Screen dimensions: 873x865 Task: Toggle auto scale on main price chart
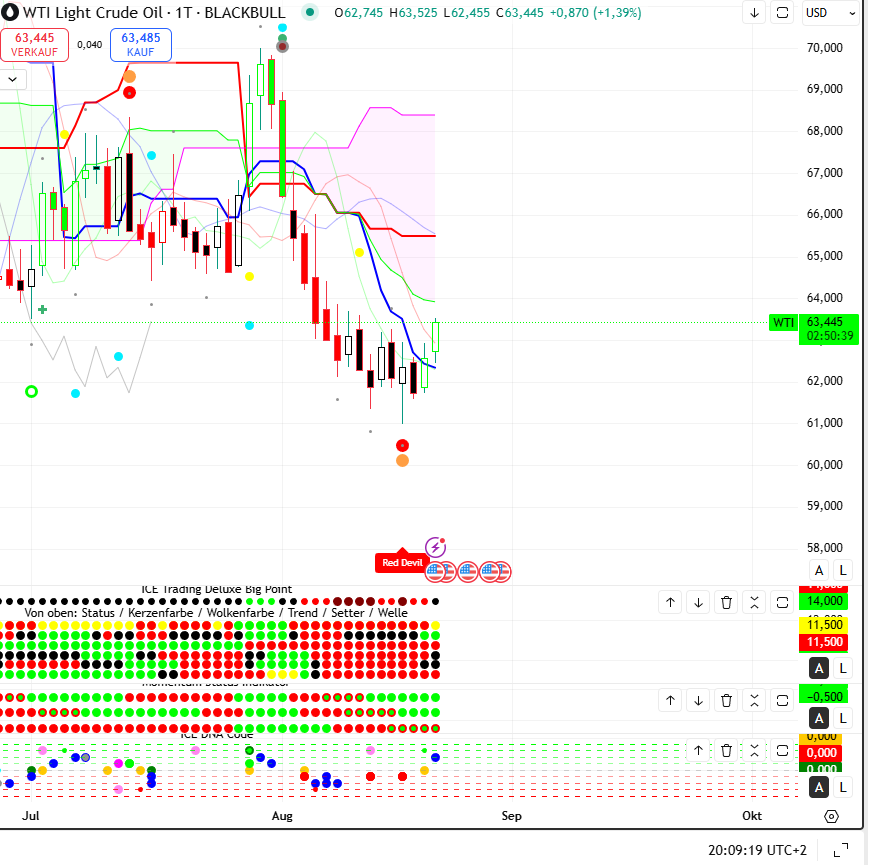819,570
